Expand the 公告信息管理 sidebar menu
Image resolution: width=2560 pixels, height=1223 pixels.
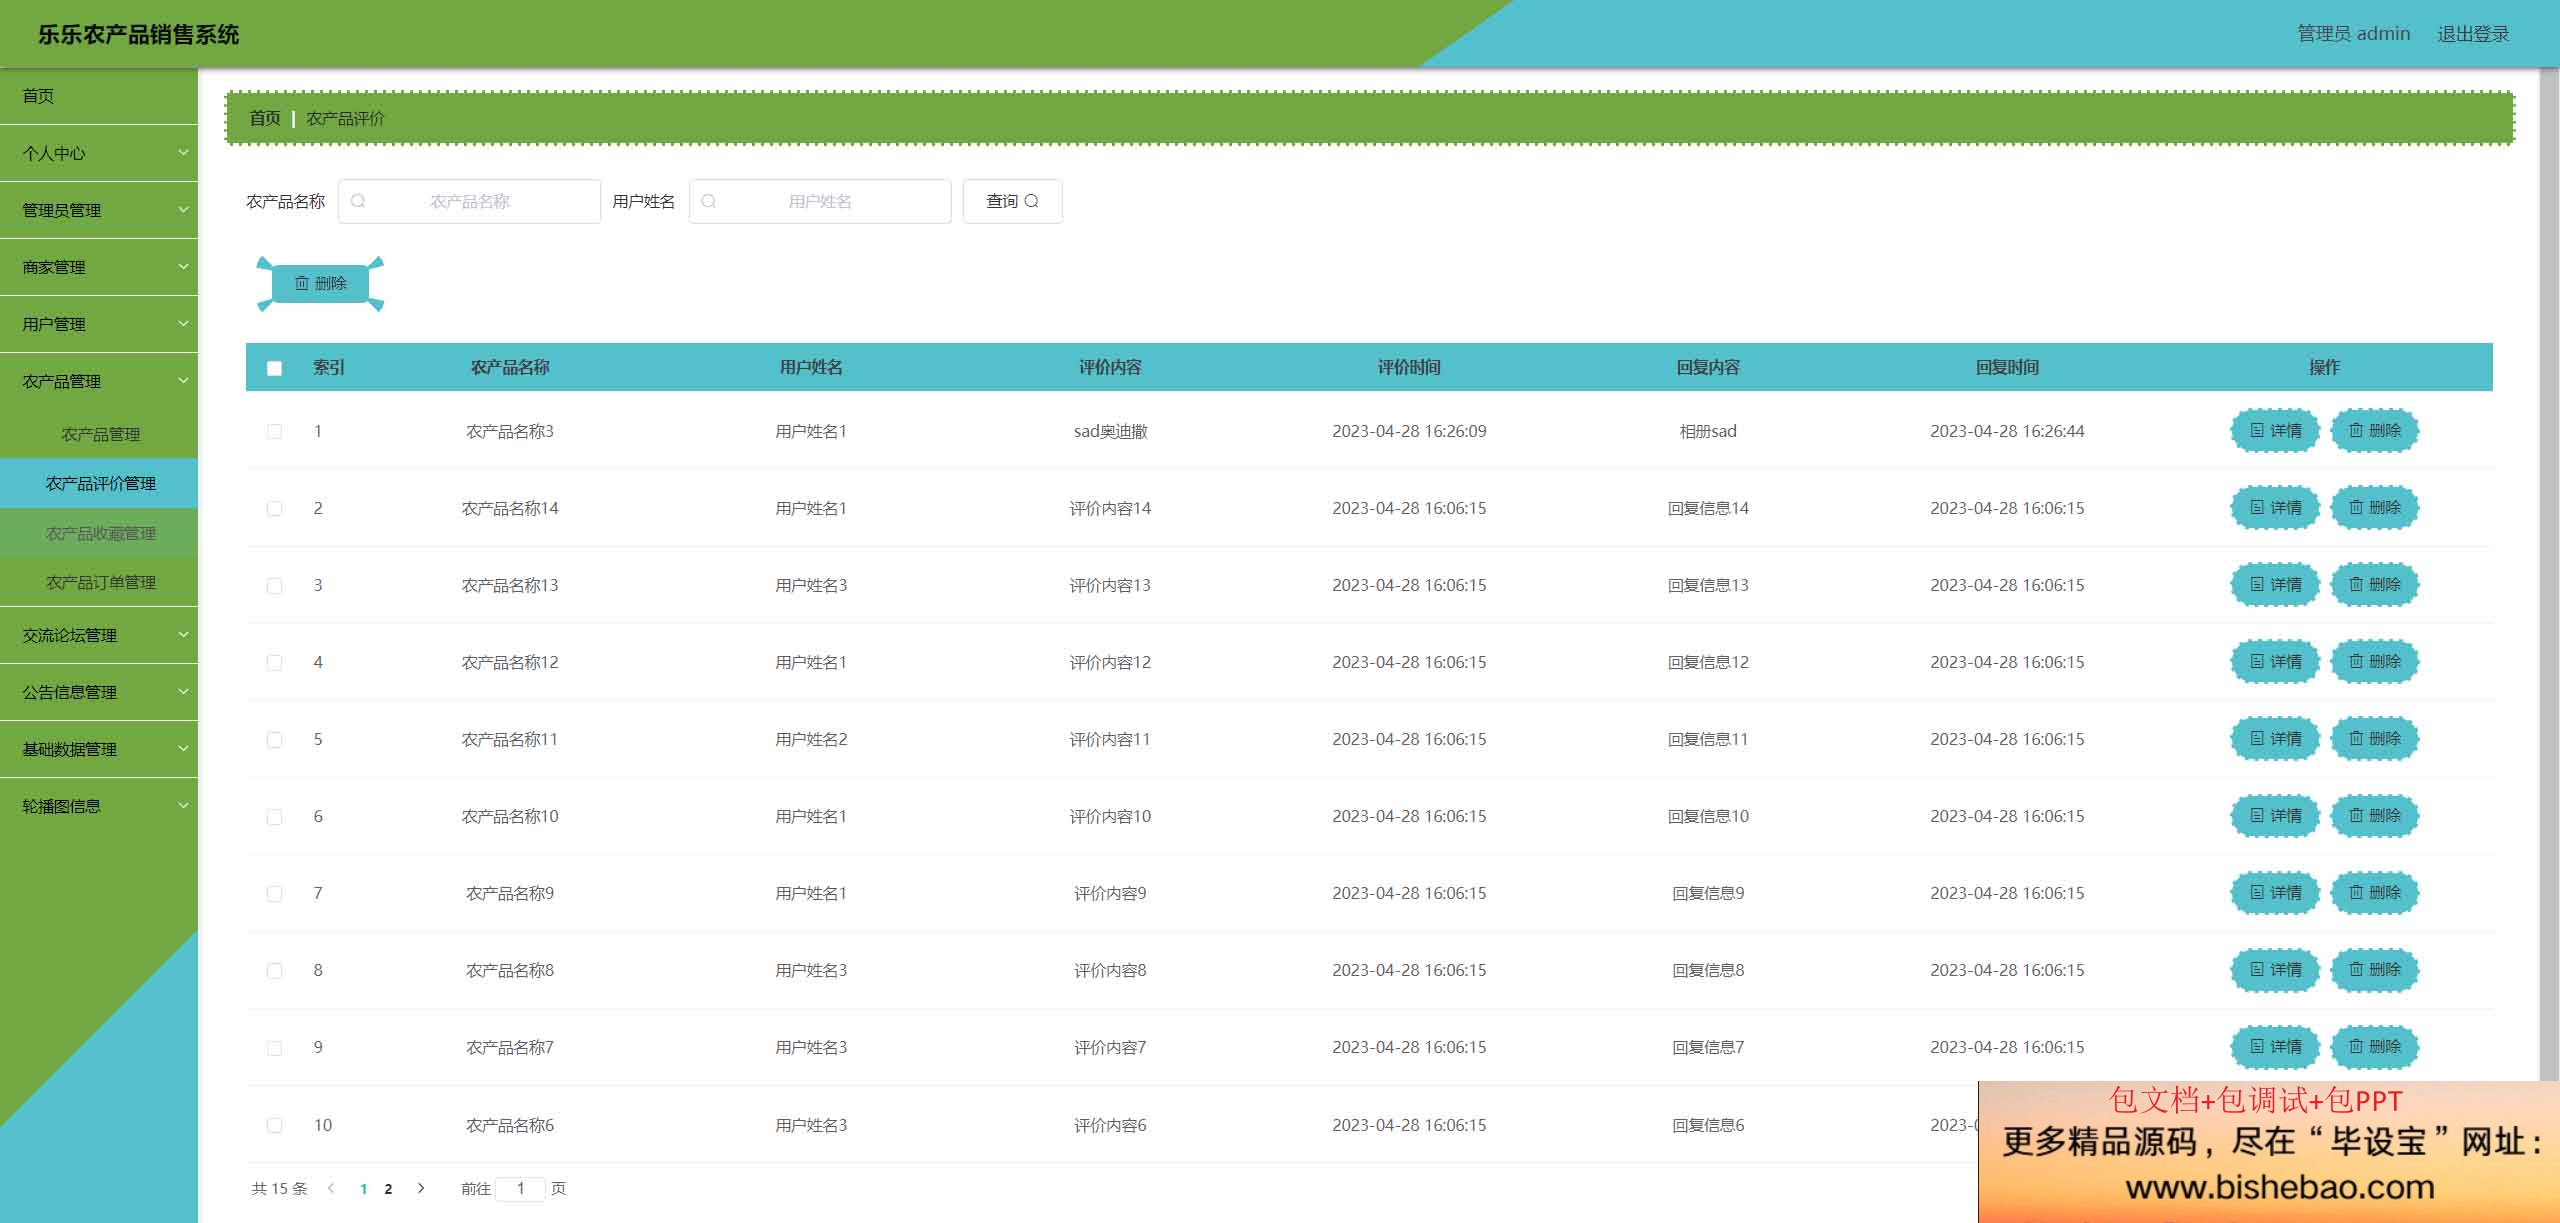click(x=99, y=692)
